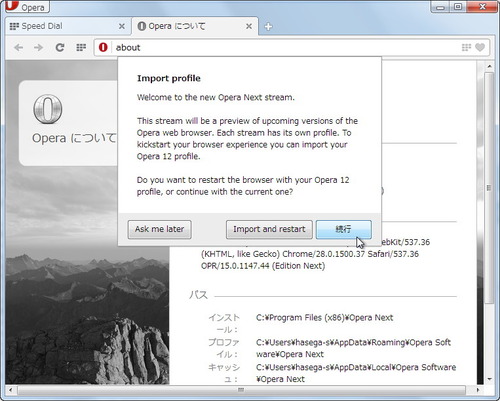500x401 pixels.
Task: Click the horizontal scrollbar thumb
Action: click(241, 390)
